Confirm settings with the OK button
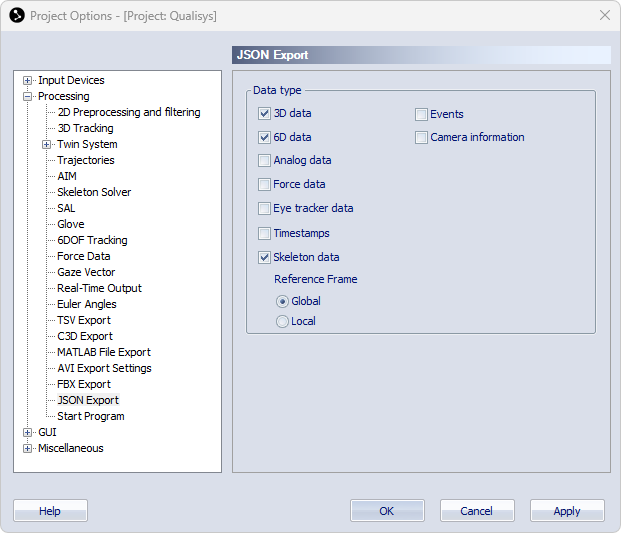Viewport: 621px width, 533px height. click(x=387, y=511)
